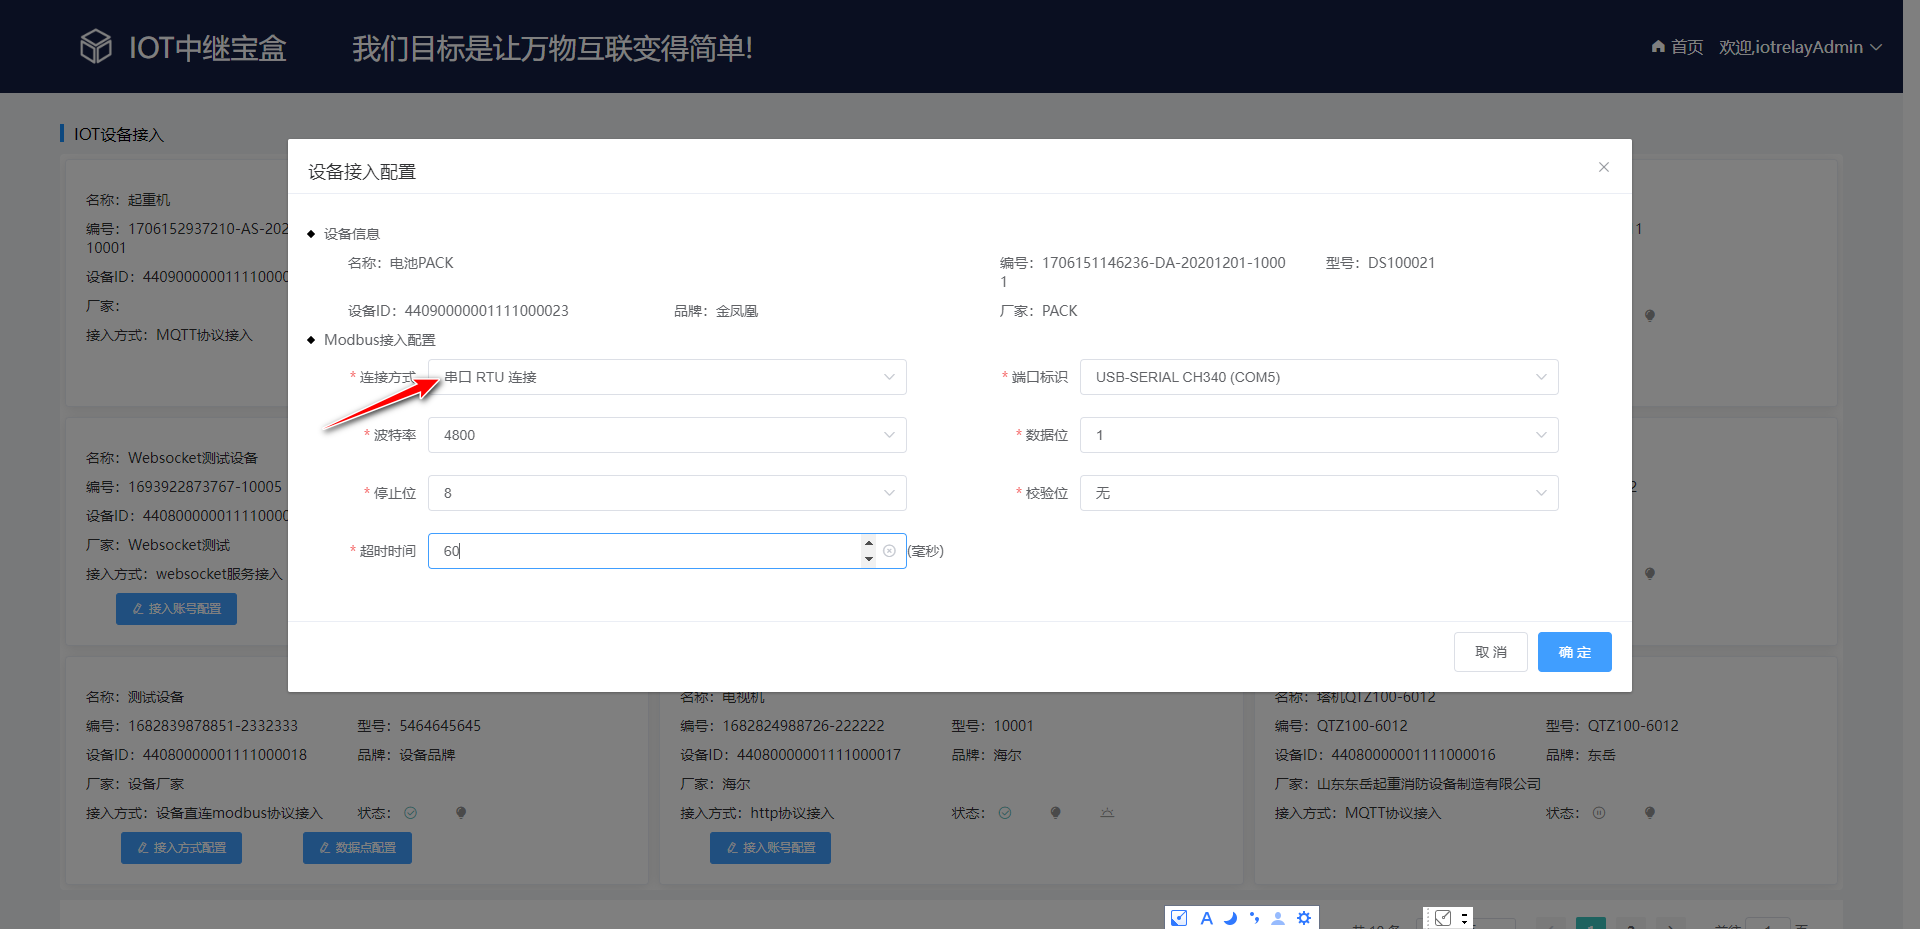Open the 端口标识 dropdown for USB-SERIAL CH340
Viewport: 1920px width, 929px height.
pyautogui.click(x=1318, y=377)
